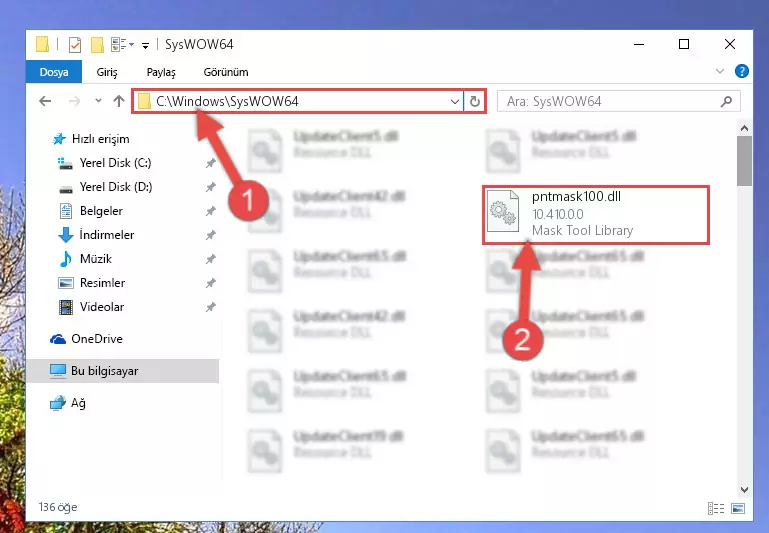Click the scroll up arrow of file list
The image size is (769, 533).
pos(744,128)
